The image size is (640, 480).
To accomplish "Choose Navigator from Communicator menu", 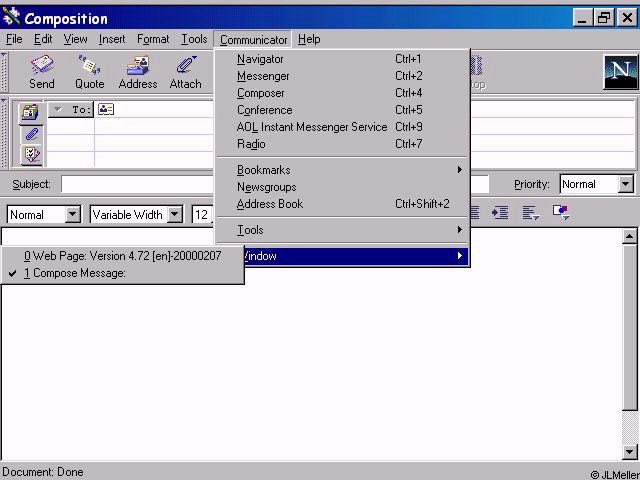I will click(x=342, y=59).
